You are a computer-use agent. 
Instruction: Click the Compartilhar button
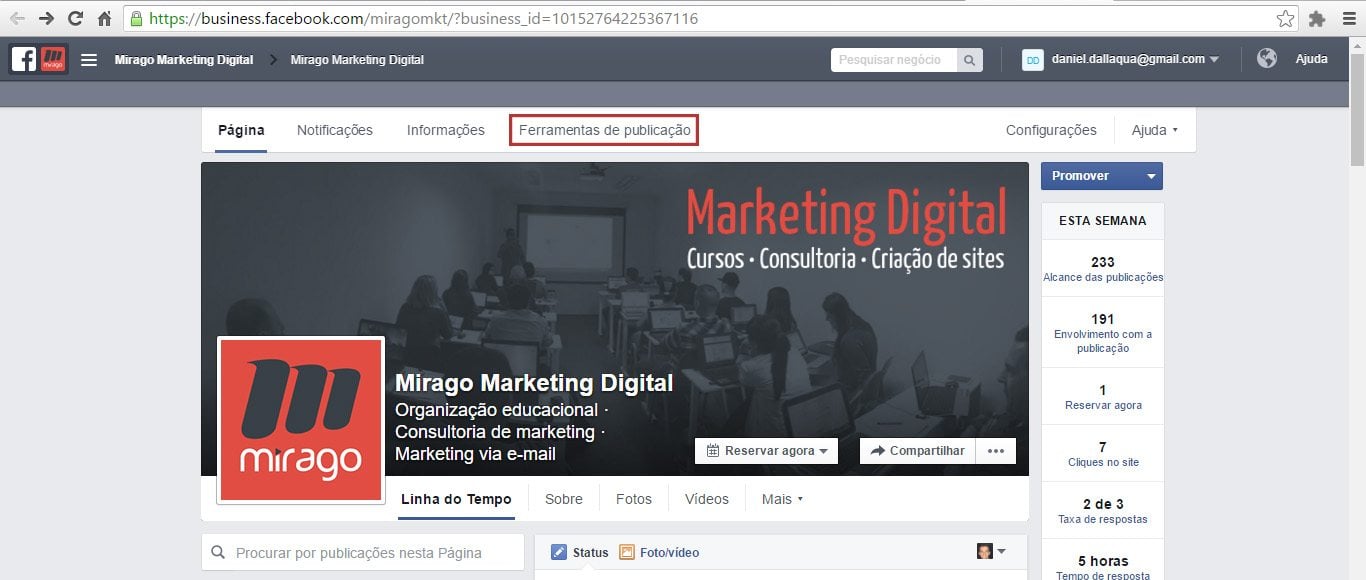[917, 451]
